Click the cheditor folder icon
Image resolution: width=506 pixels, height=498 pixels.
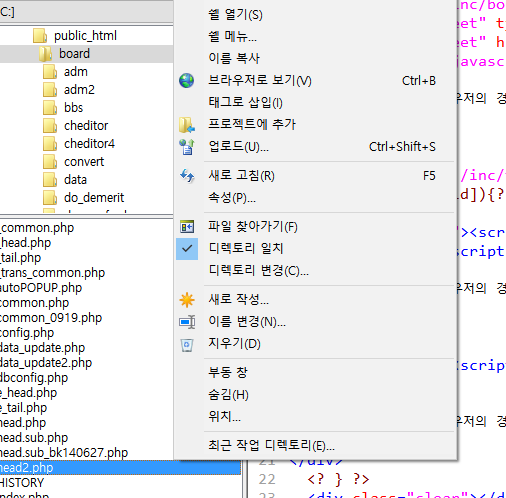coord(50,126)
